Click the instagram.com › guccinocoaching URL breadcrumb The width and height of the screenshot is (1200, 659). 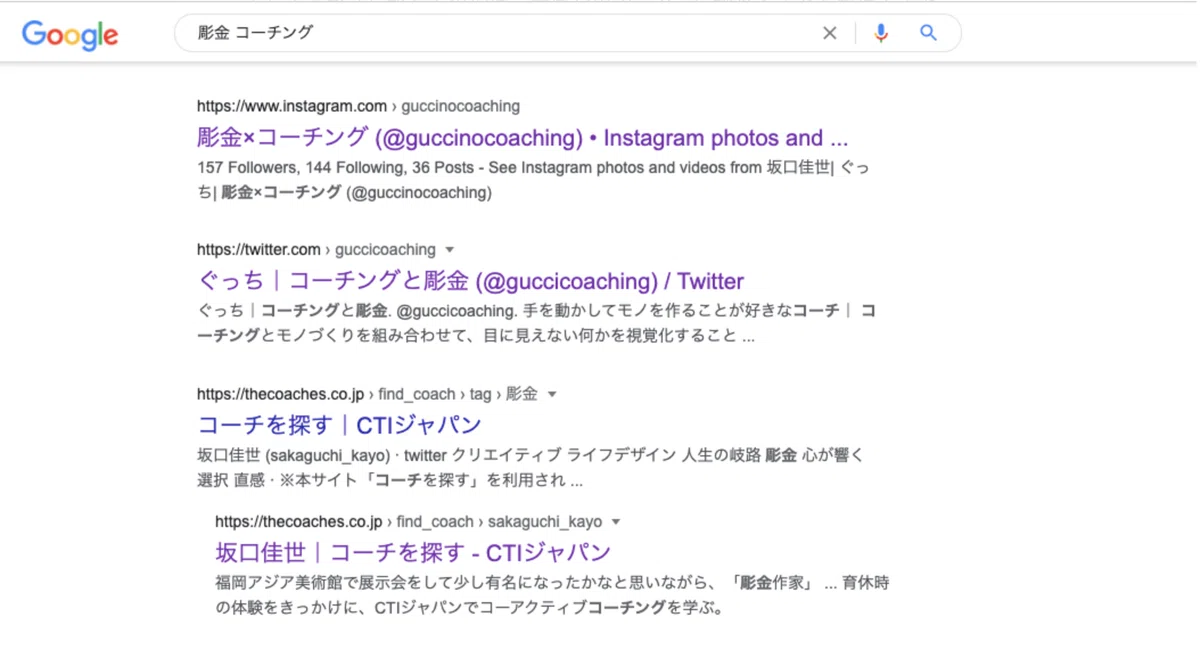358,106
